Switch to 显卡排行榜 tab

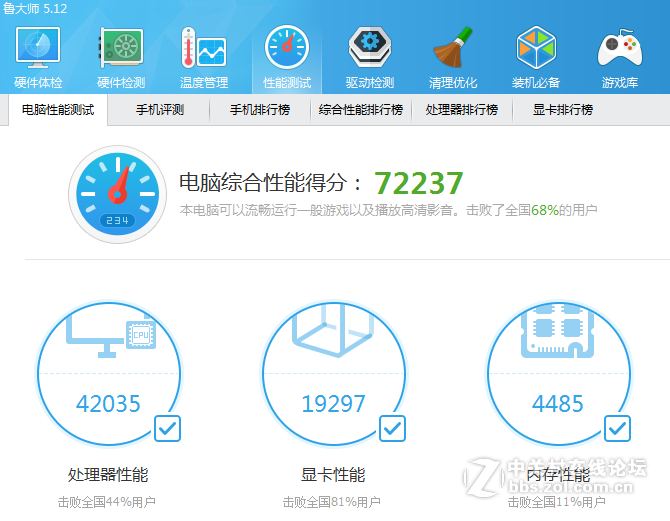click(563, 110)
